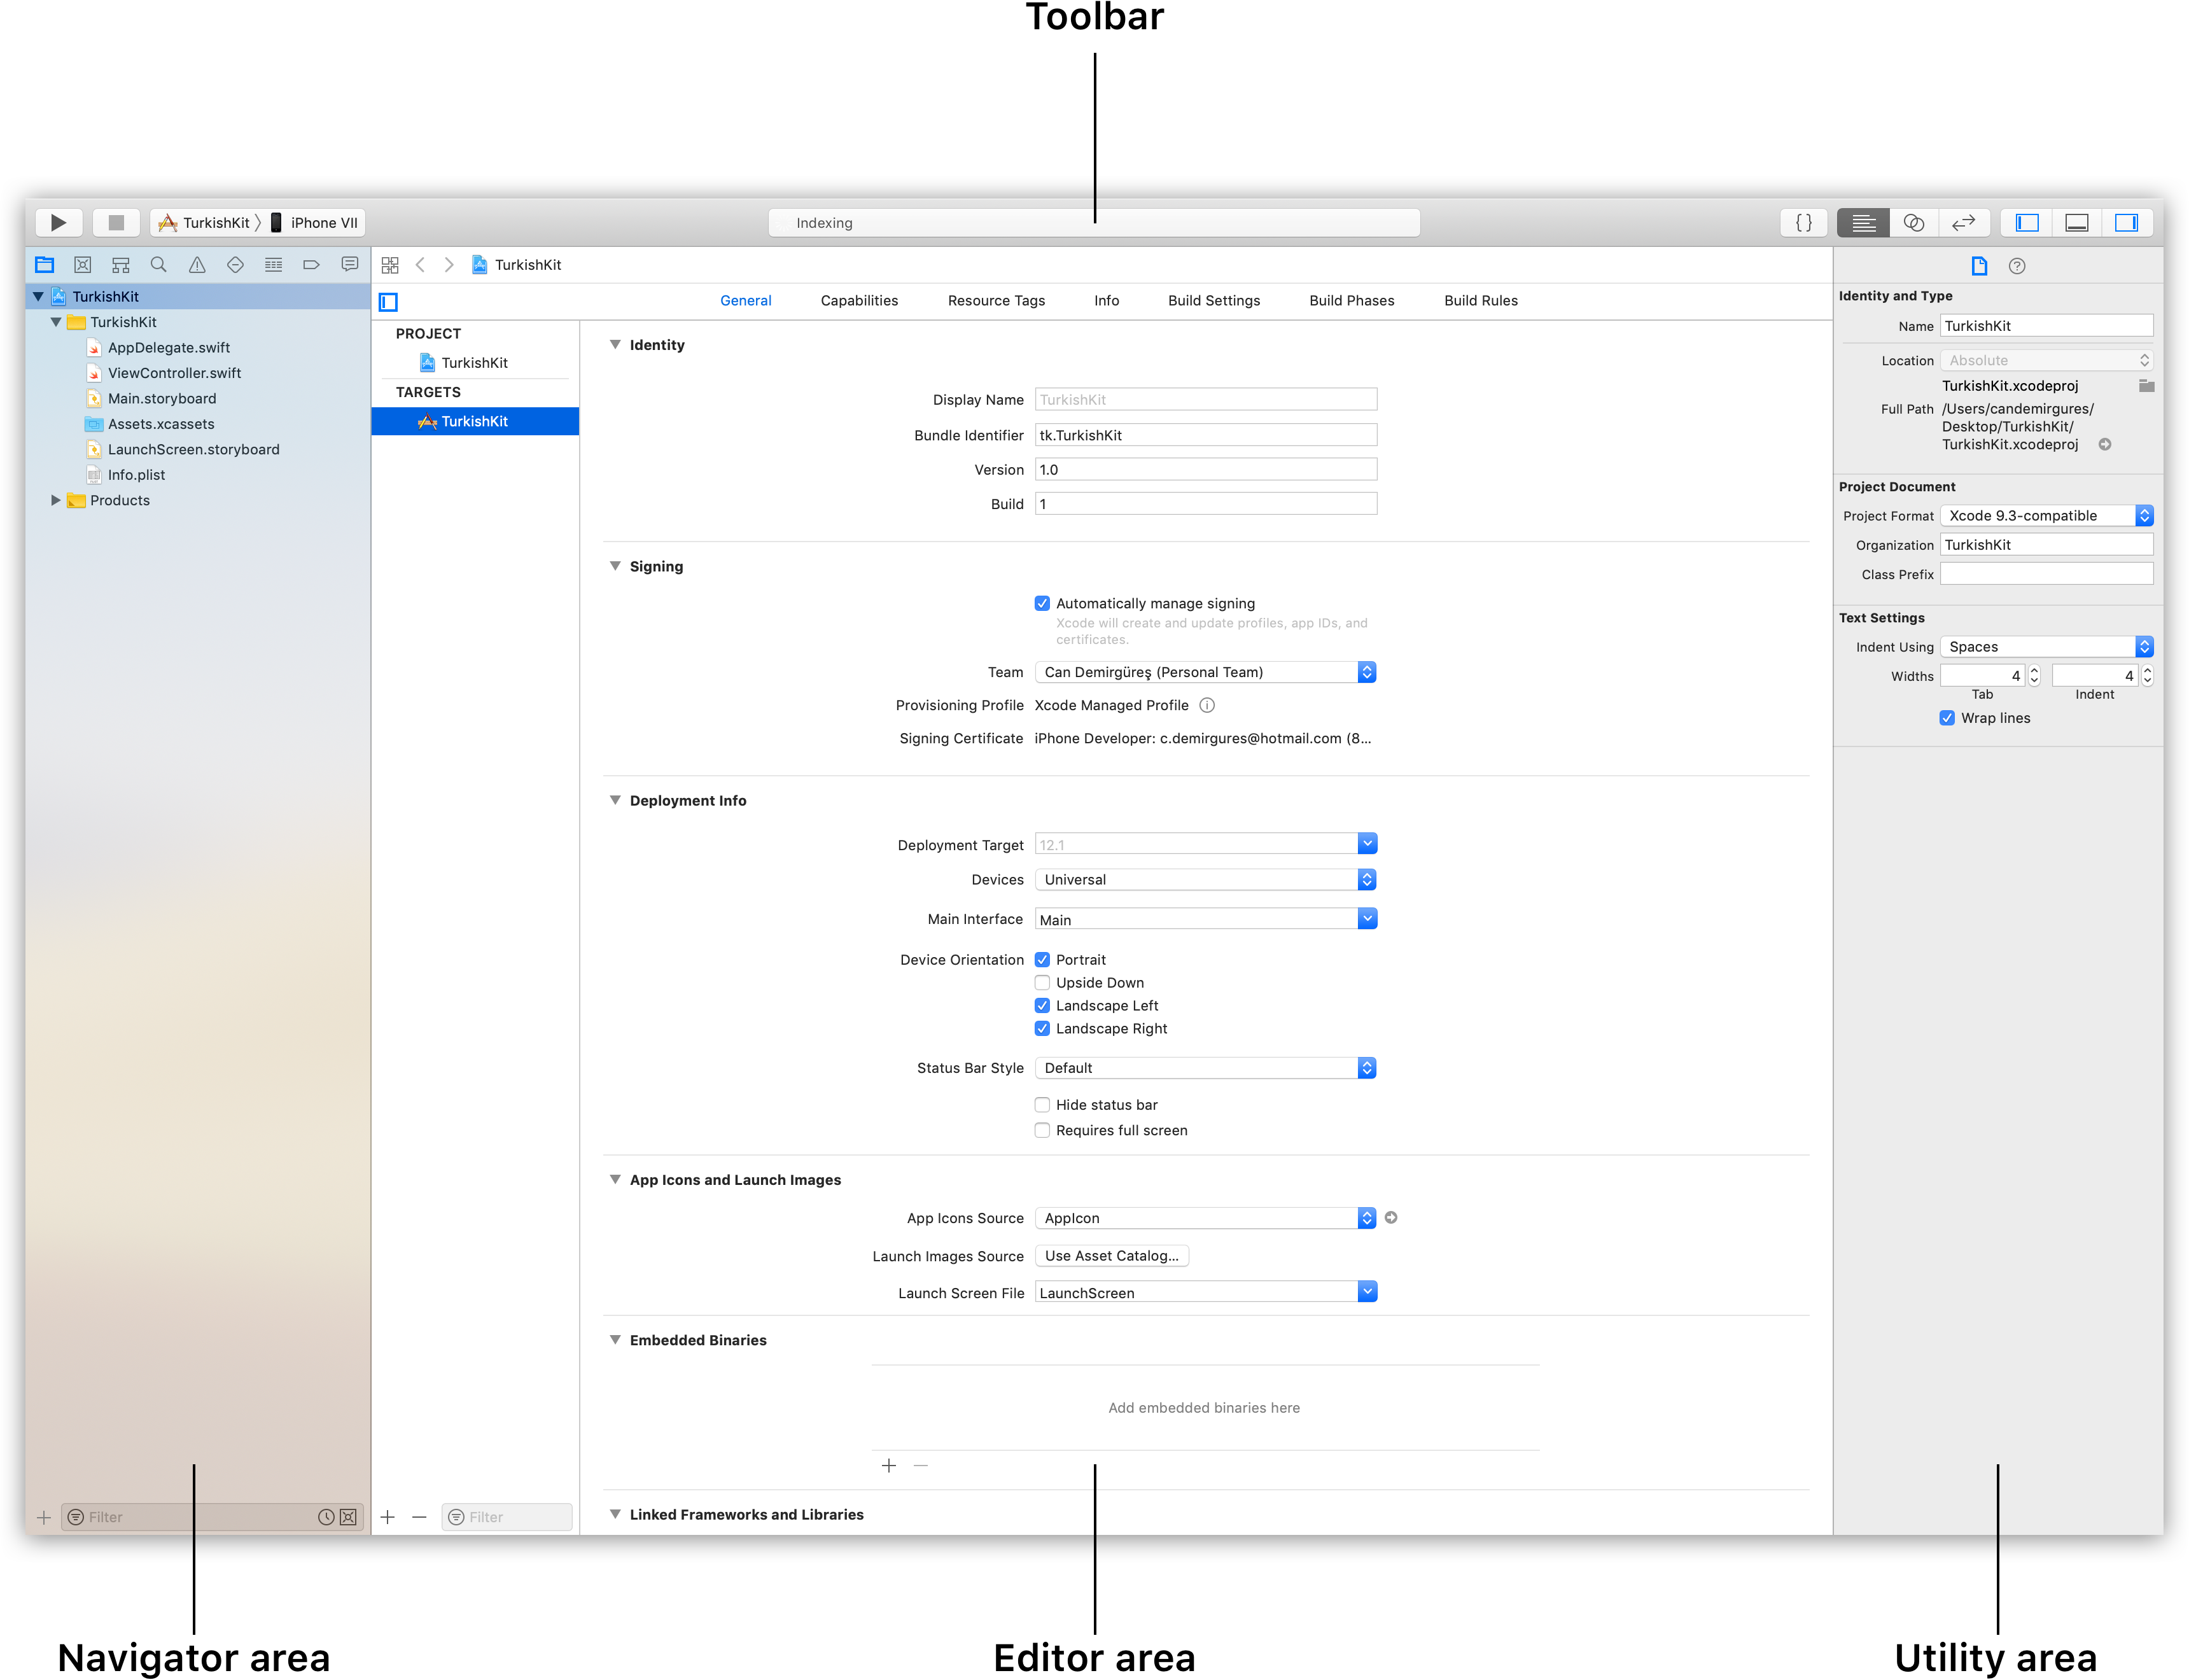This screenshot has width=2189, height=1680.
Task: Switch to the Assistant editor
Action: pos(1913,223)
